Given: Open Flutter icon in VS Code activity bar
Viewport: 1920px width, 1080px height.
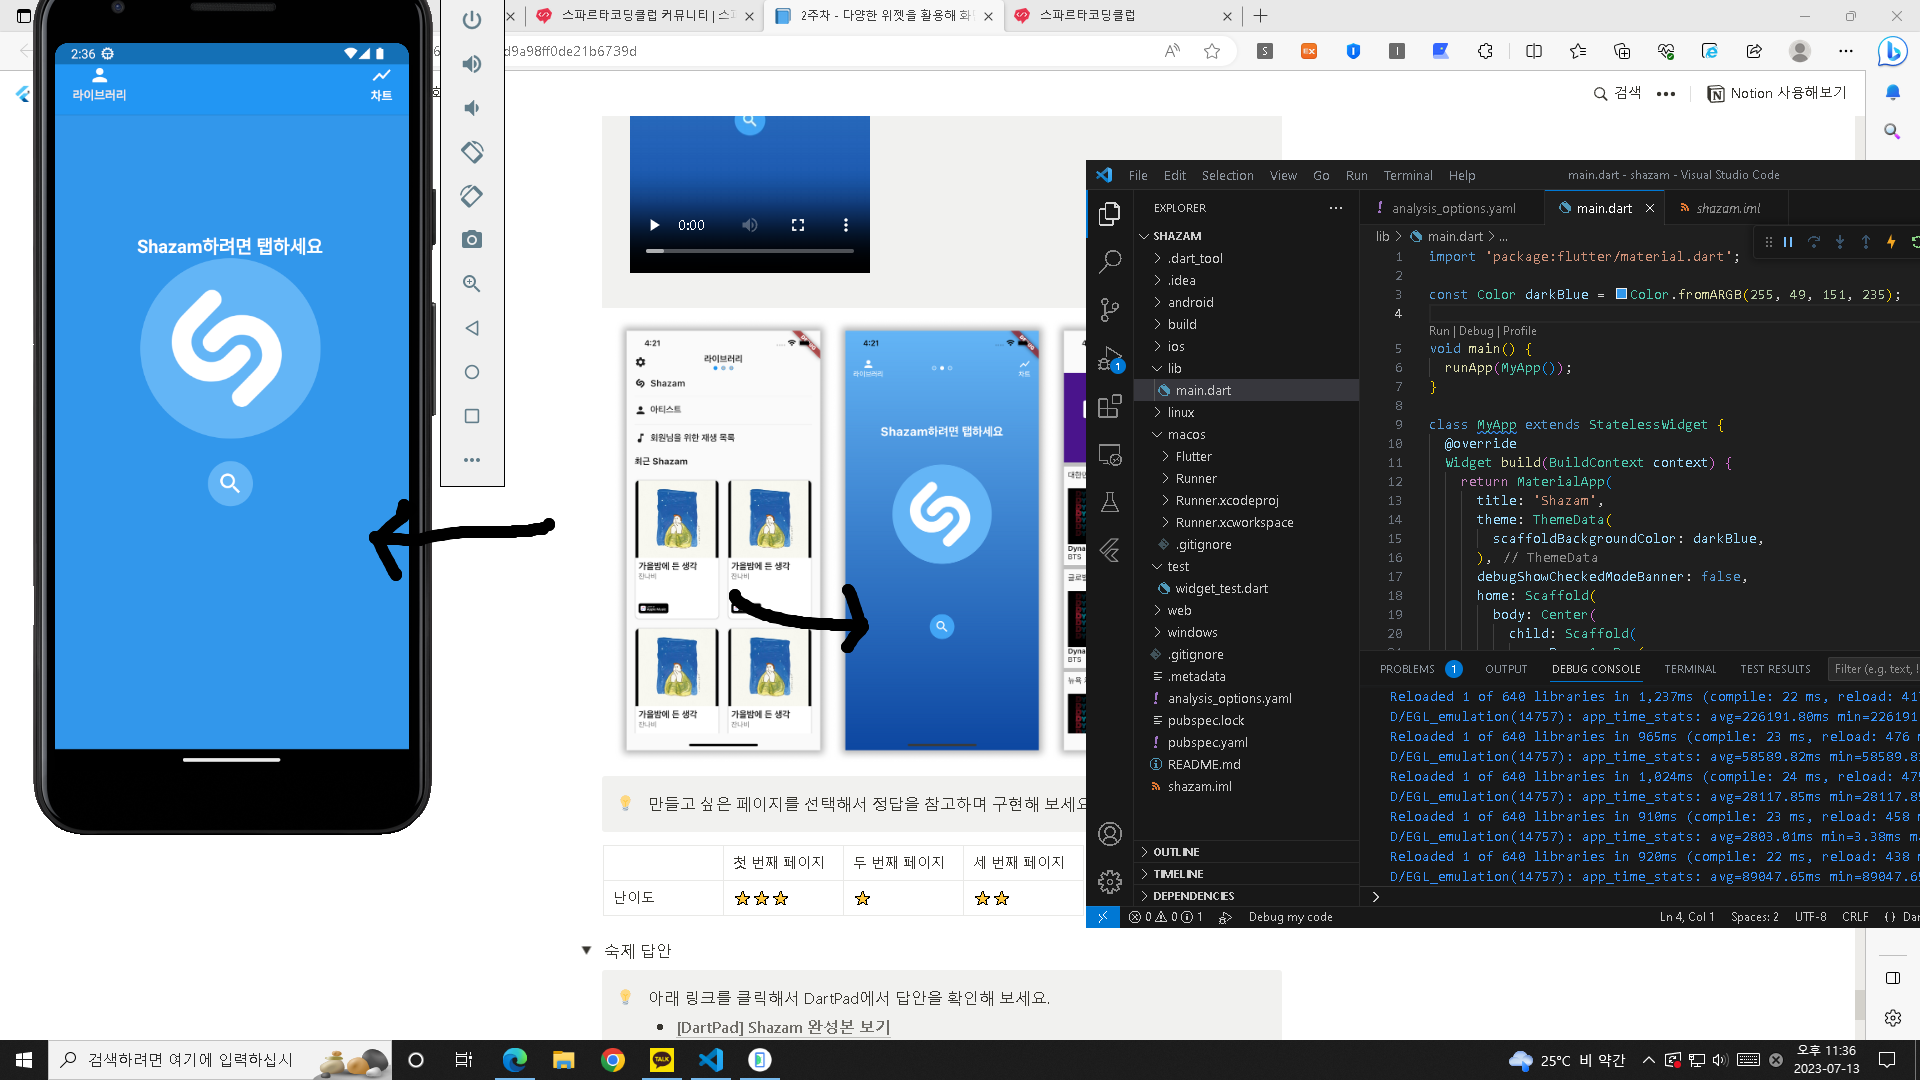Looking at the screenshot, I should pos(1110,550).
